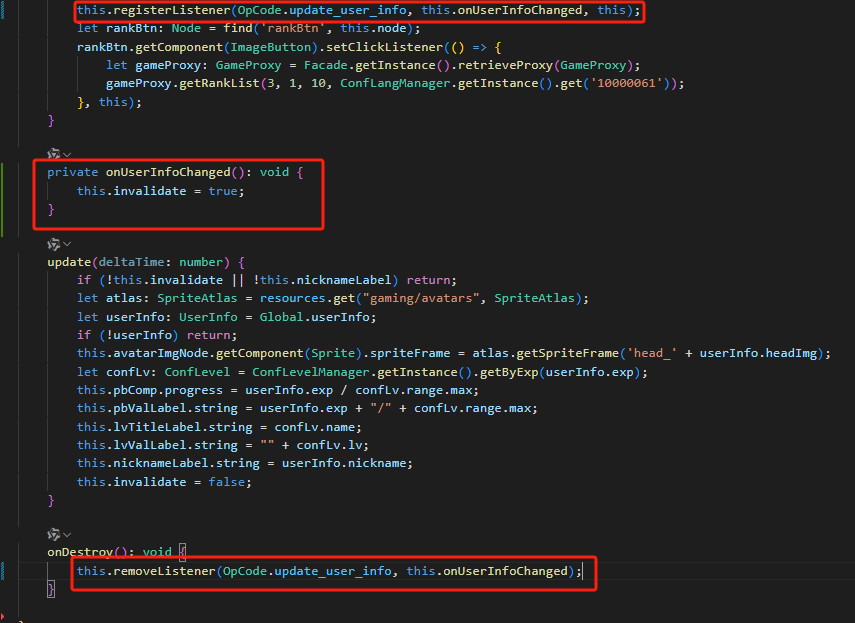The height and width of the screenshot is (623, 855).
Task: Click the getByExp method call
Action: click(509, 372)
